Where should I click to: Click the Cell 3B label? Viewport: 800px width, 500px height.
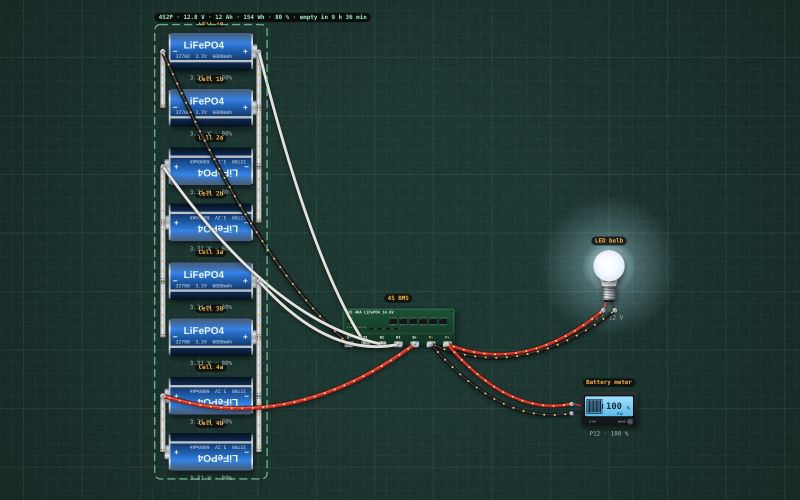click(211, 308)
